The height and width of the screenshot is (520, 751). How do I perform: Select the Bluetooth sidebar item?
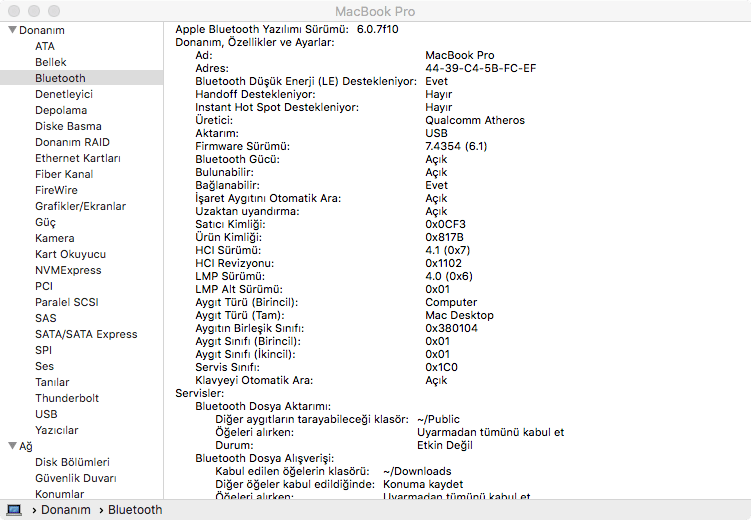tap(81, 78)
